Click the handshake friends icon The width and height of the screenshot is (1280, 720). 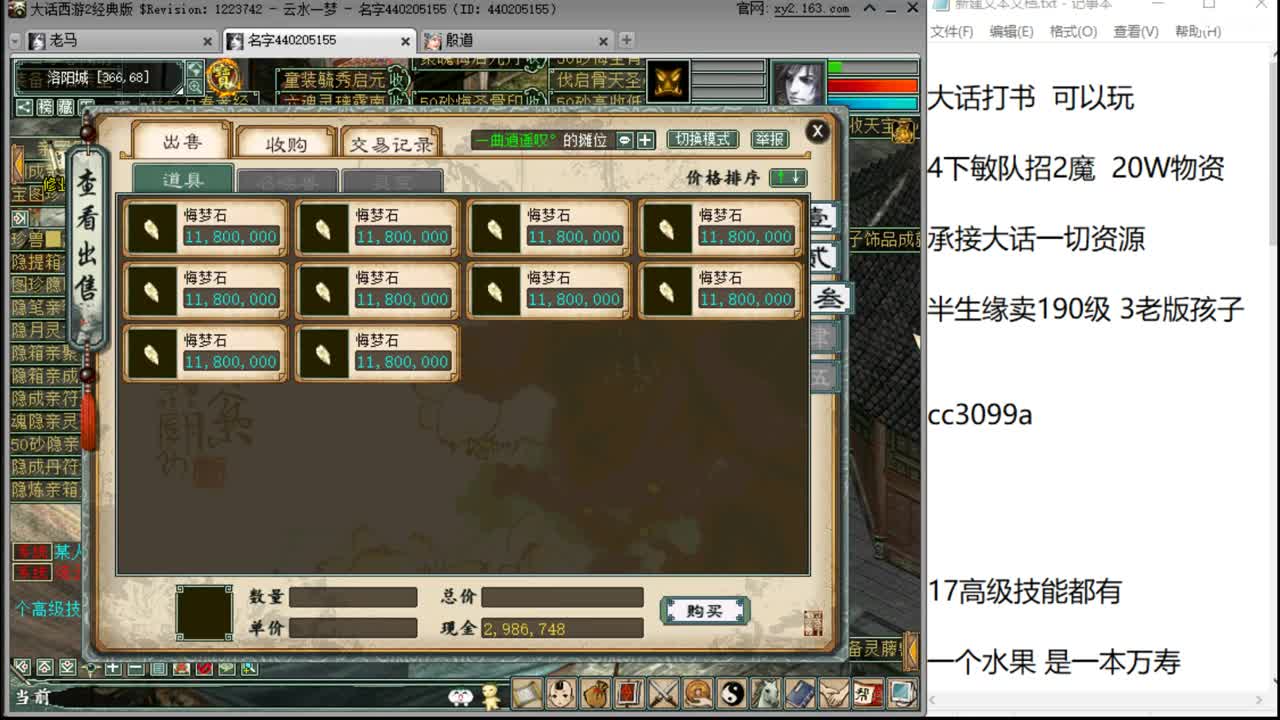834,693
